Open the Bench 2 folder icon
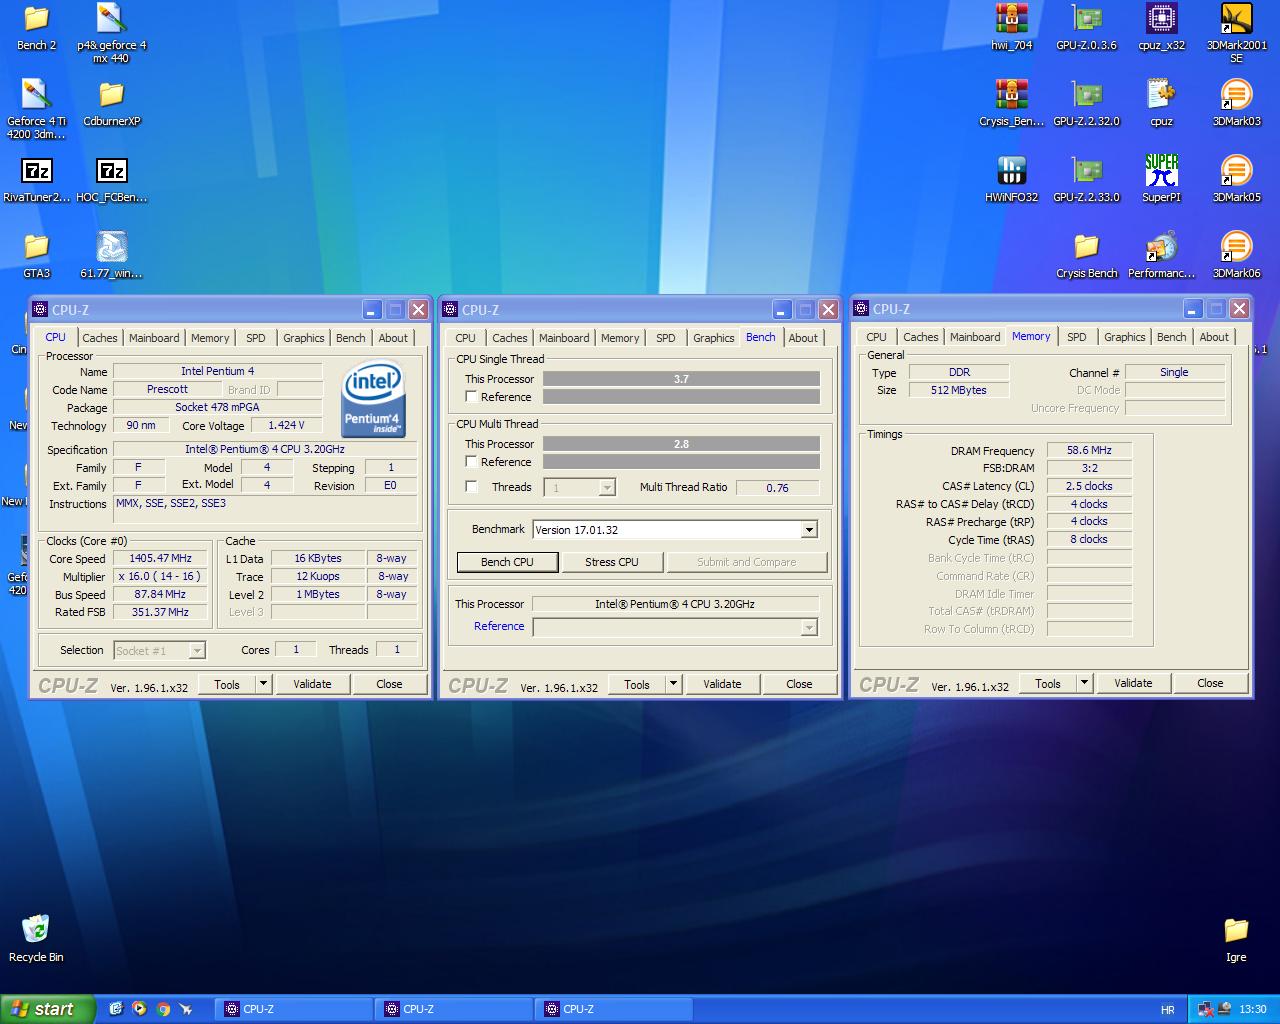Screen dimensions: 1280x1024 (36, 19)
